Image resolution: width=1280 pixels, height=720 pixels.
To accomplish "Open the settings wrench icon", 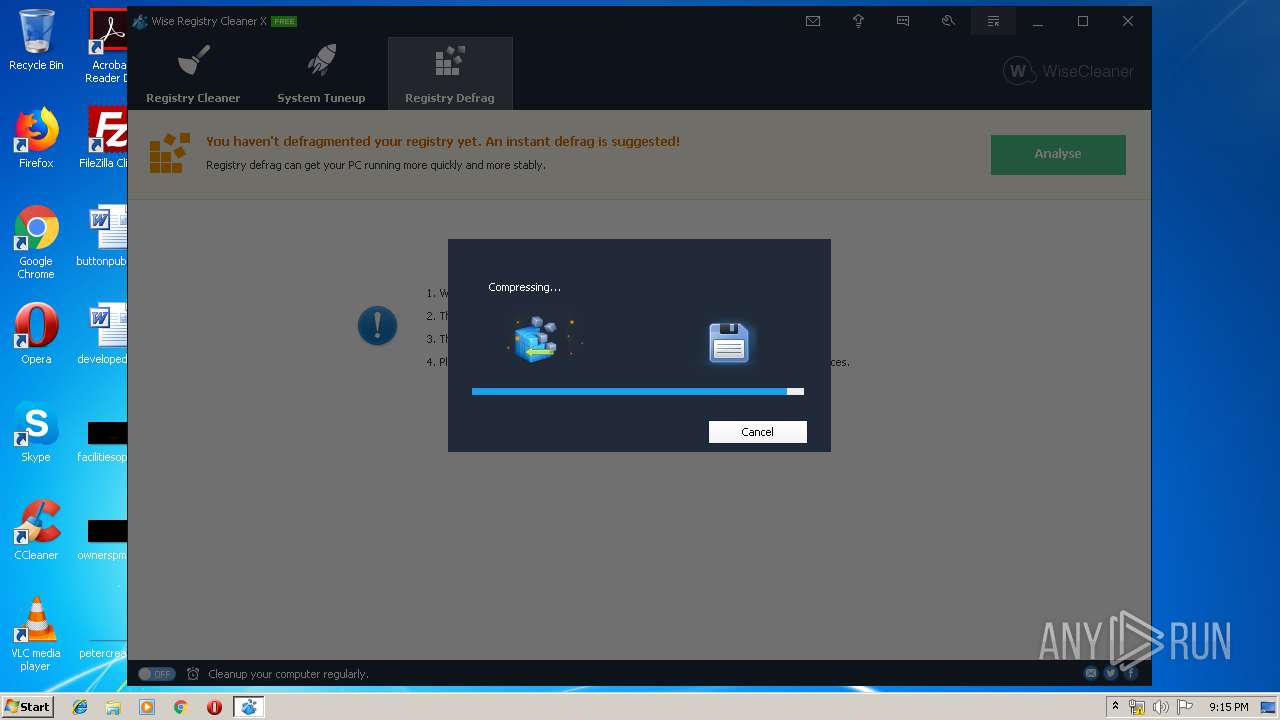I will (x=948, y=21).
